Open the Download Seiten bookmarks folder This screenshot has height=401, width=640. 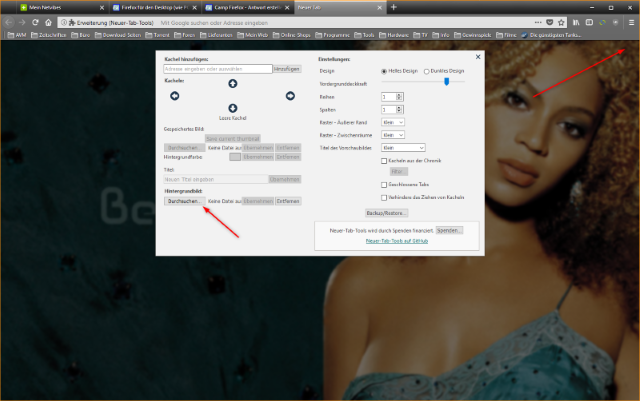point(118,35)
